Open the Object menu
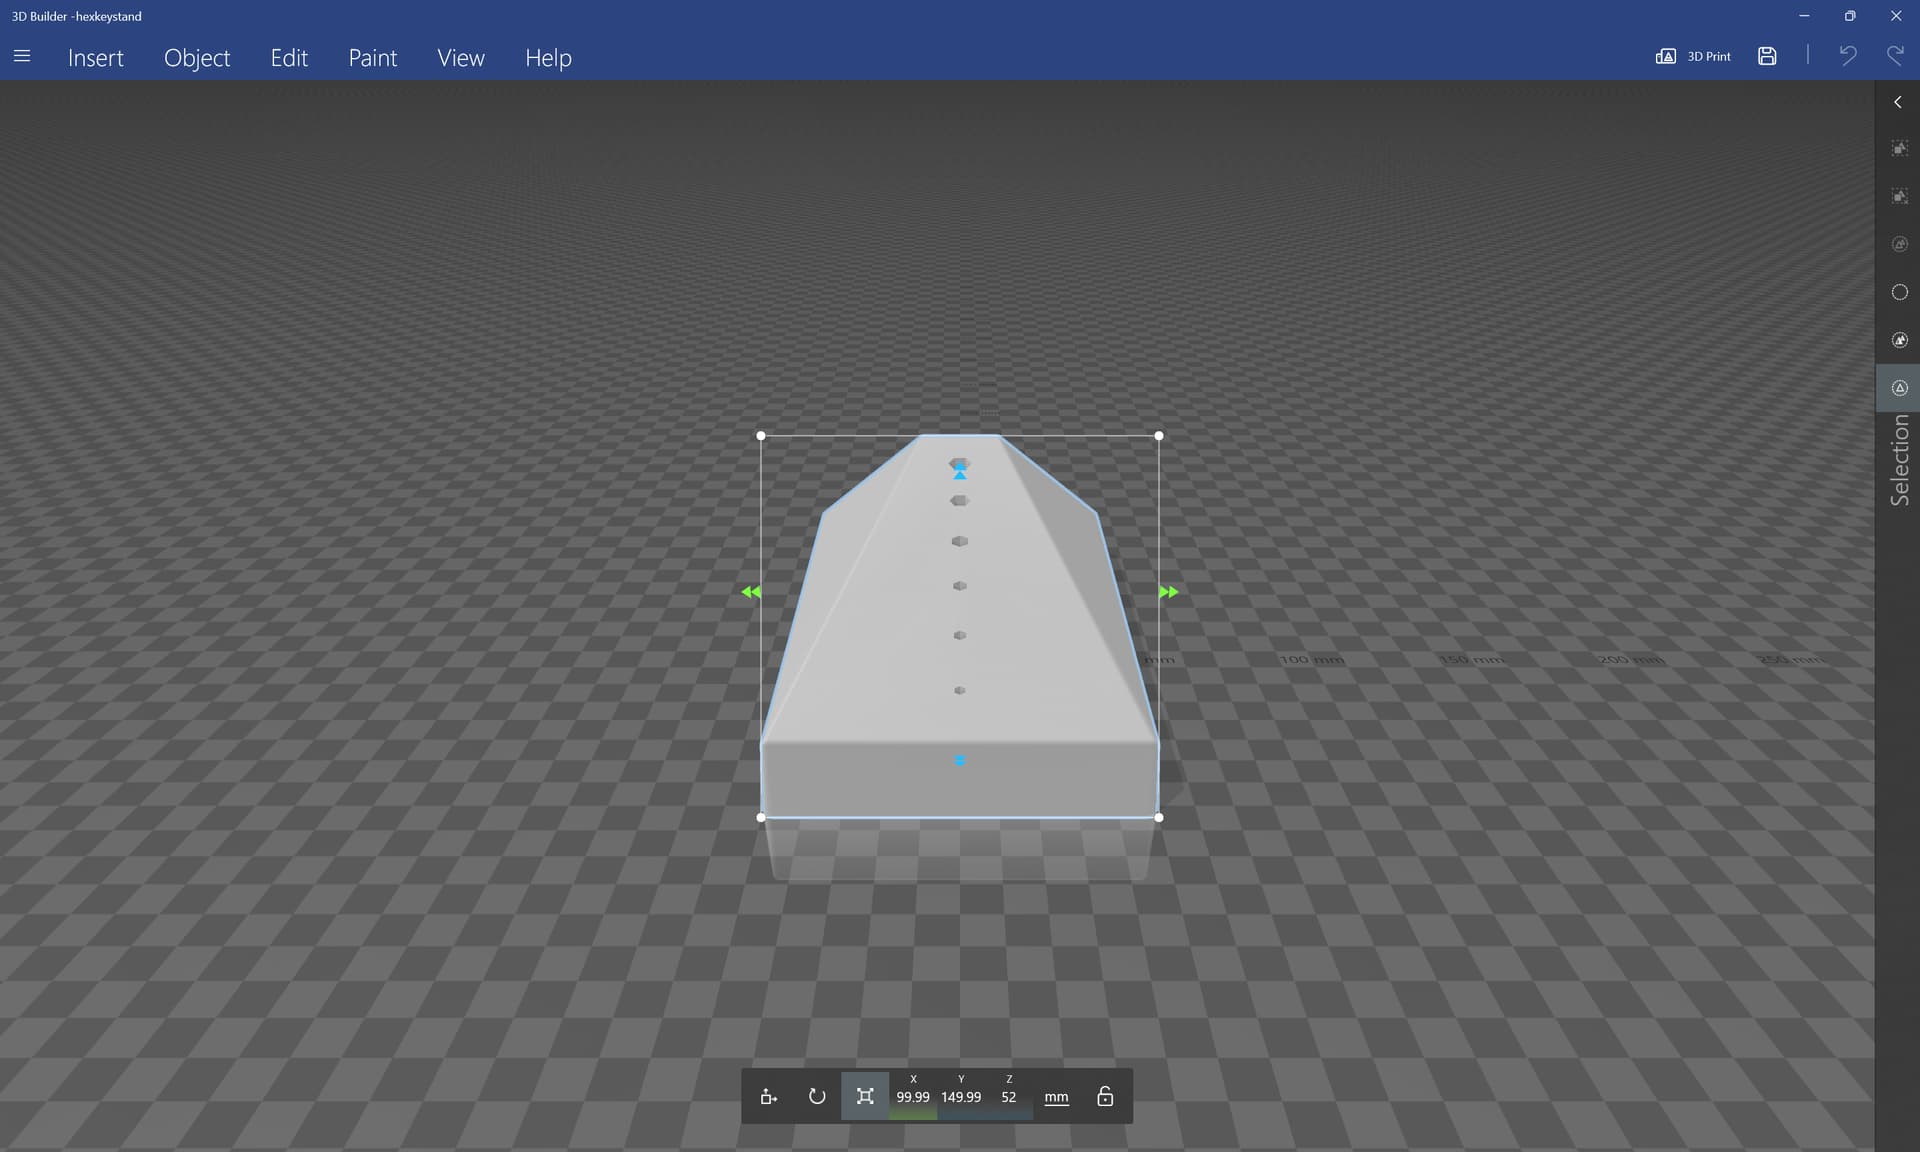Screen dimensions: 1920x1152 click(197, 58)
